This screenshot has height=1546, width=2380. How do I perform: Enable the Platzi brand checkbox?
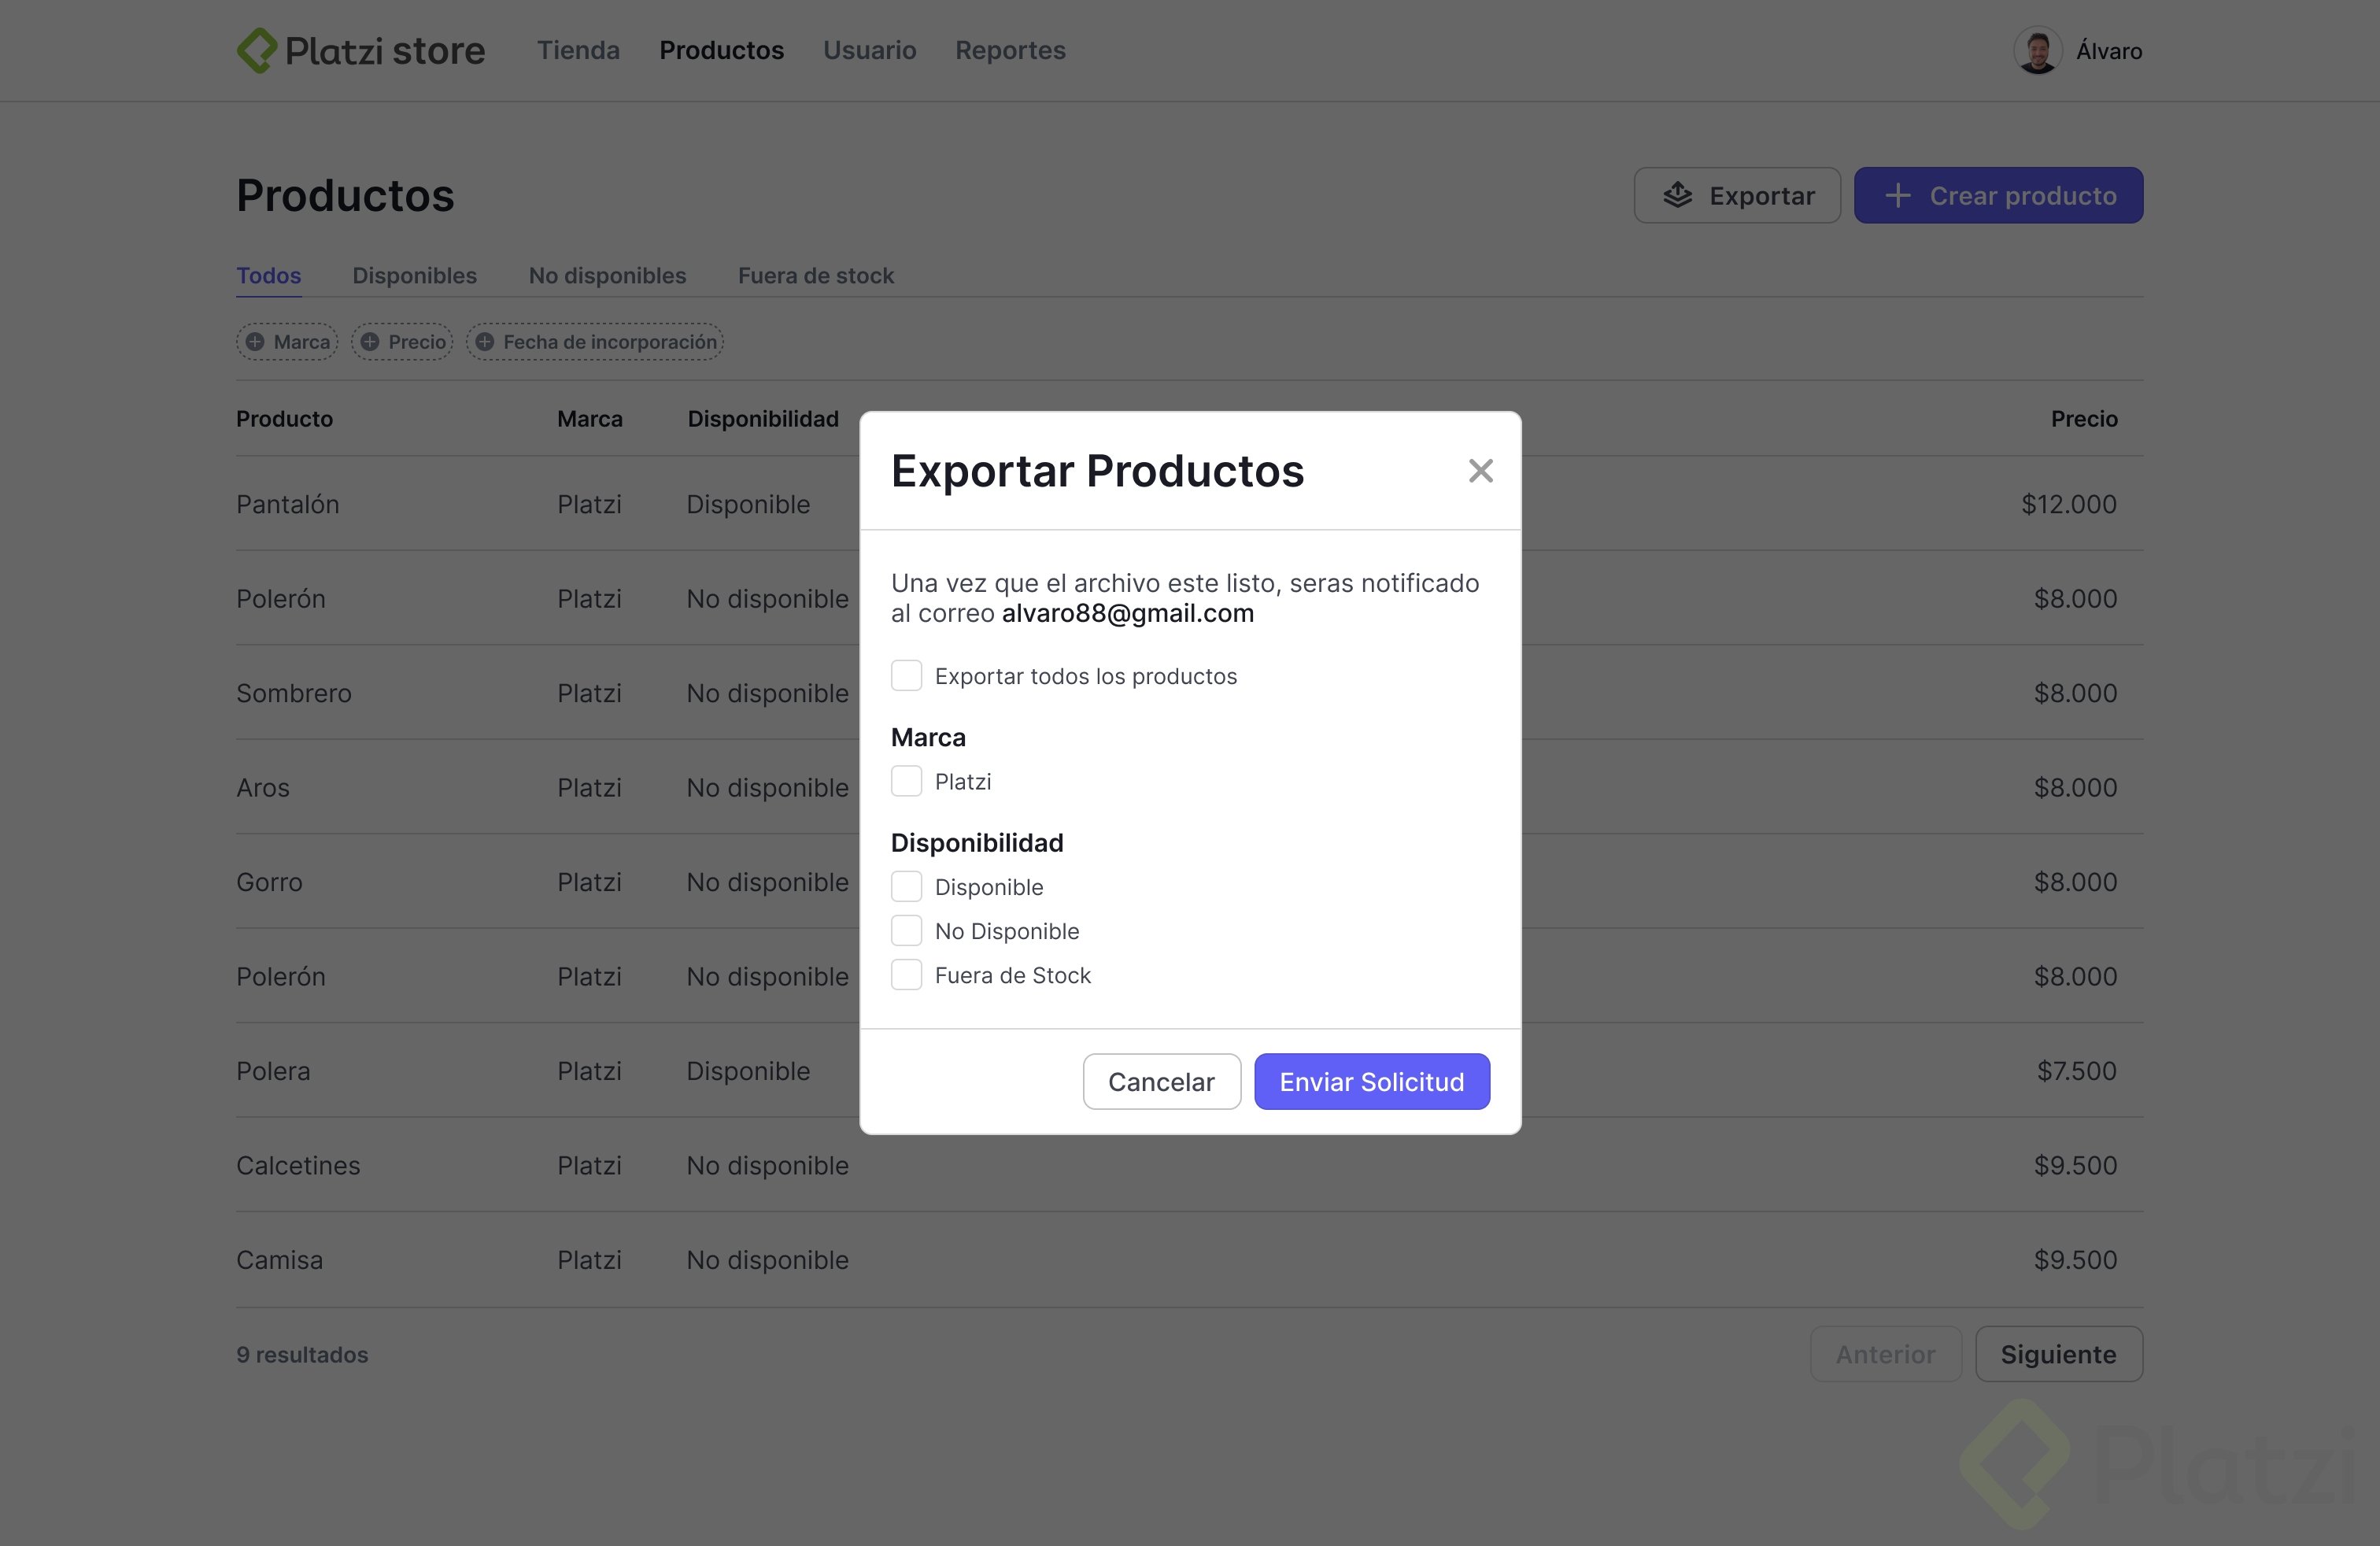pyautogui.click(x=906, y=781)
